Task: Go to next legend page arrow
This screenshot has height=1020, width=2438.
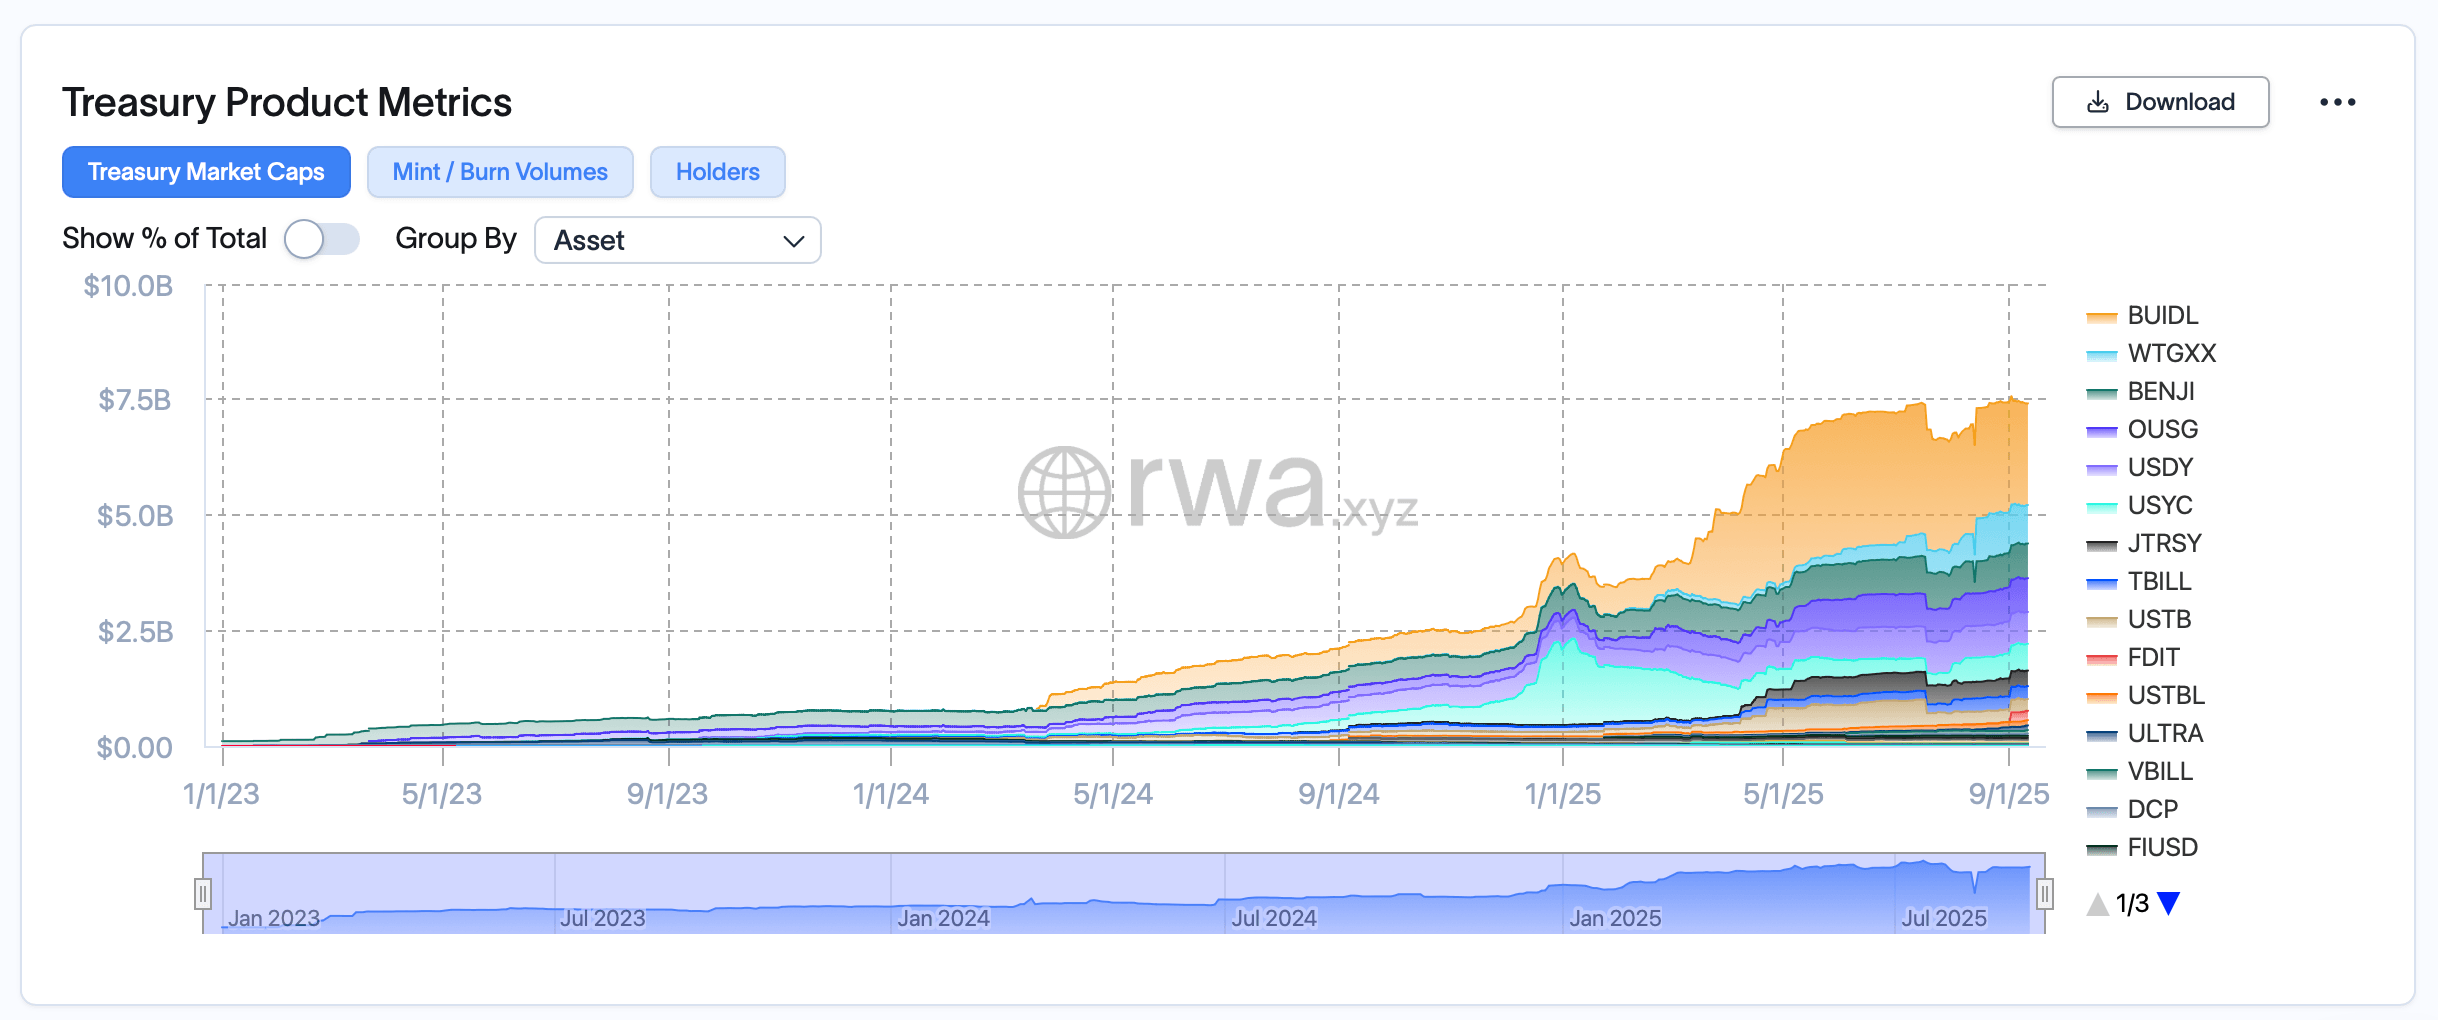Action: point(2168,904)
